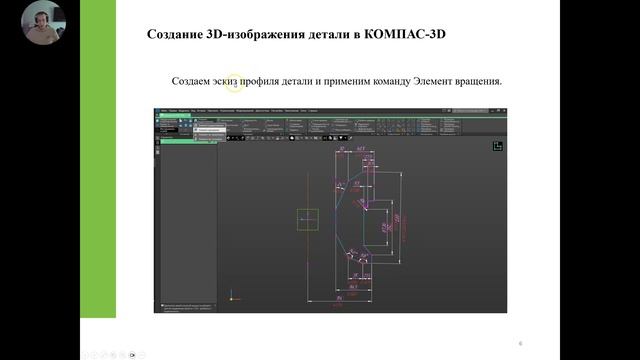Click the words 'Элемент вращения' in the slide sentence

point(456,81)
